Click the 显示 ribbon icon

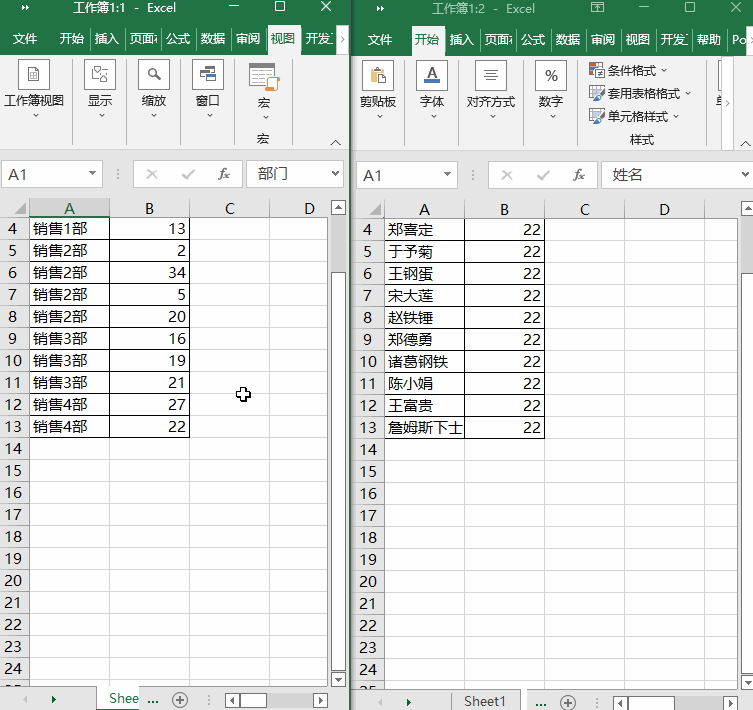coord(100,74)
